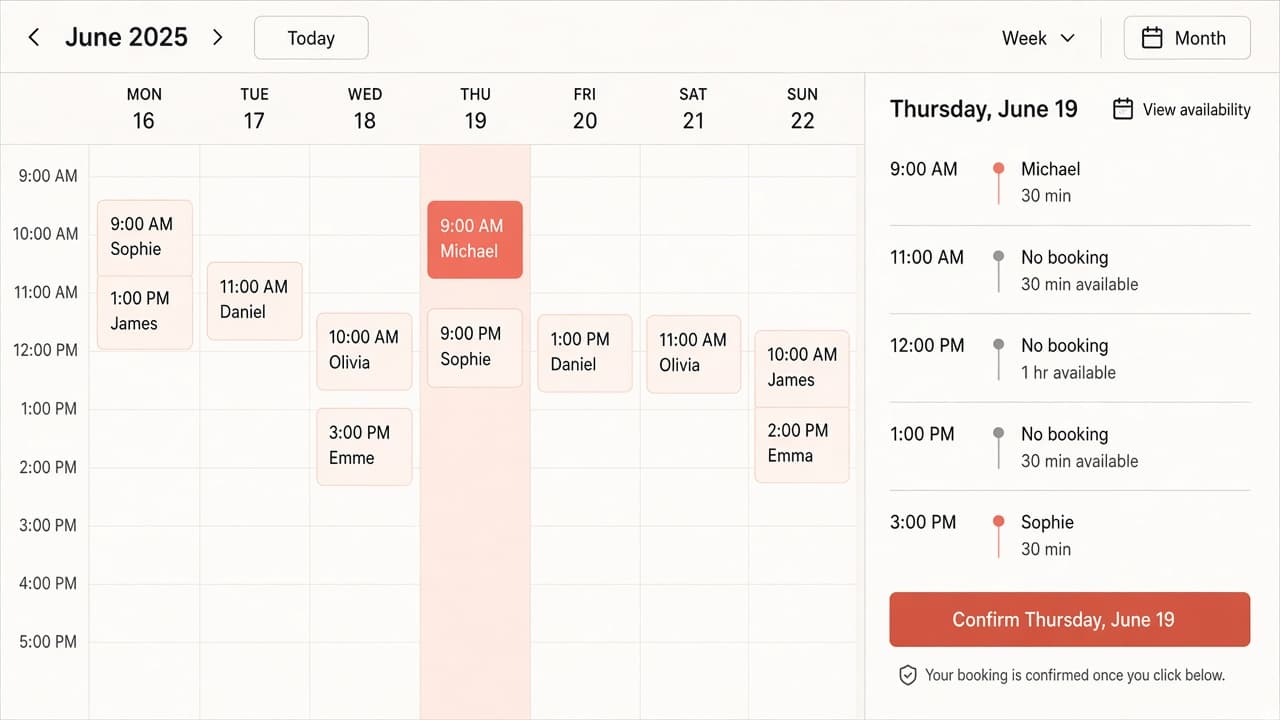Click the red marker dot for Sophie
The image size is (1280, 720).
pyautogui.click(x=998, y=522)
